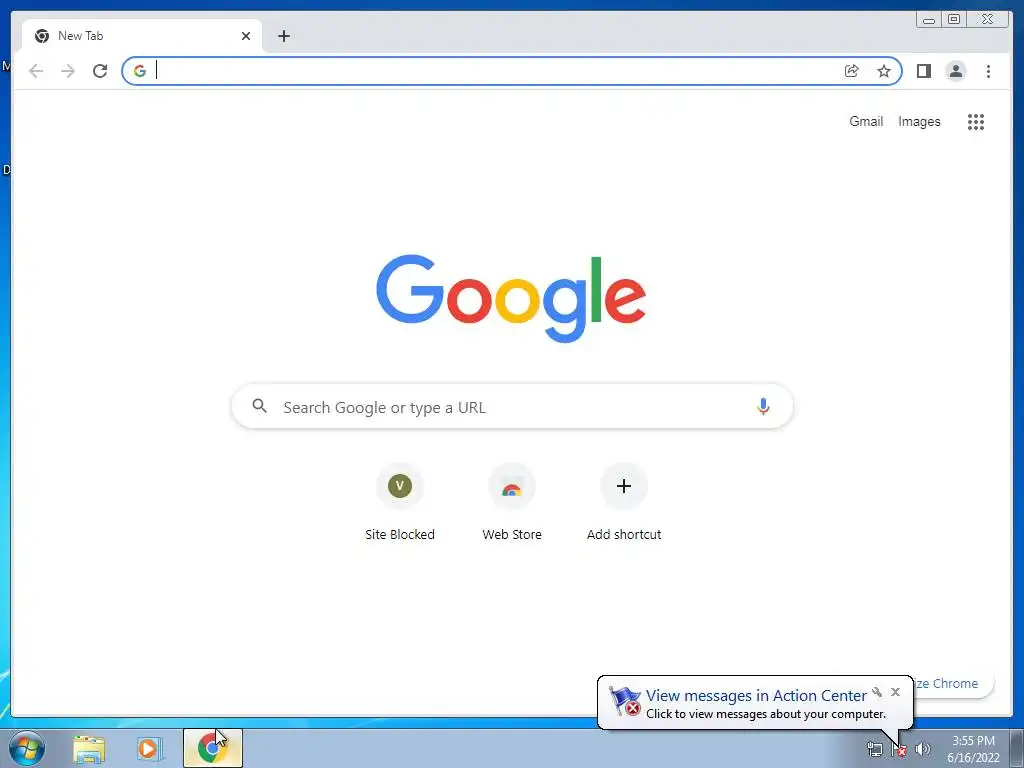Open a new tab with plus button

point(283,36)
